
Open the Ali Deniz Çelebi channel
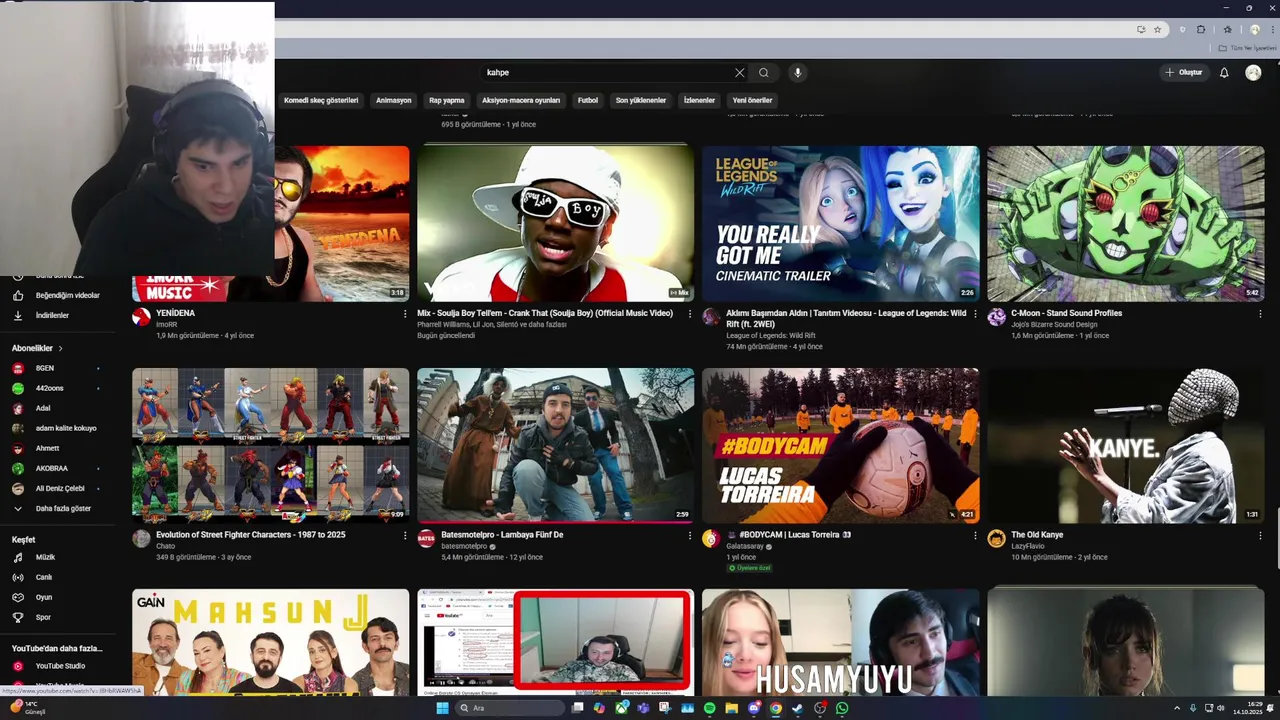58,488
